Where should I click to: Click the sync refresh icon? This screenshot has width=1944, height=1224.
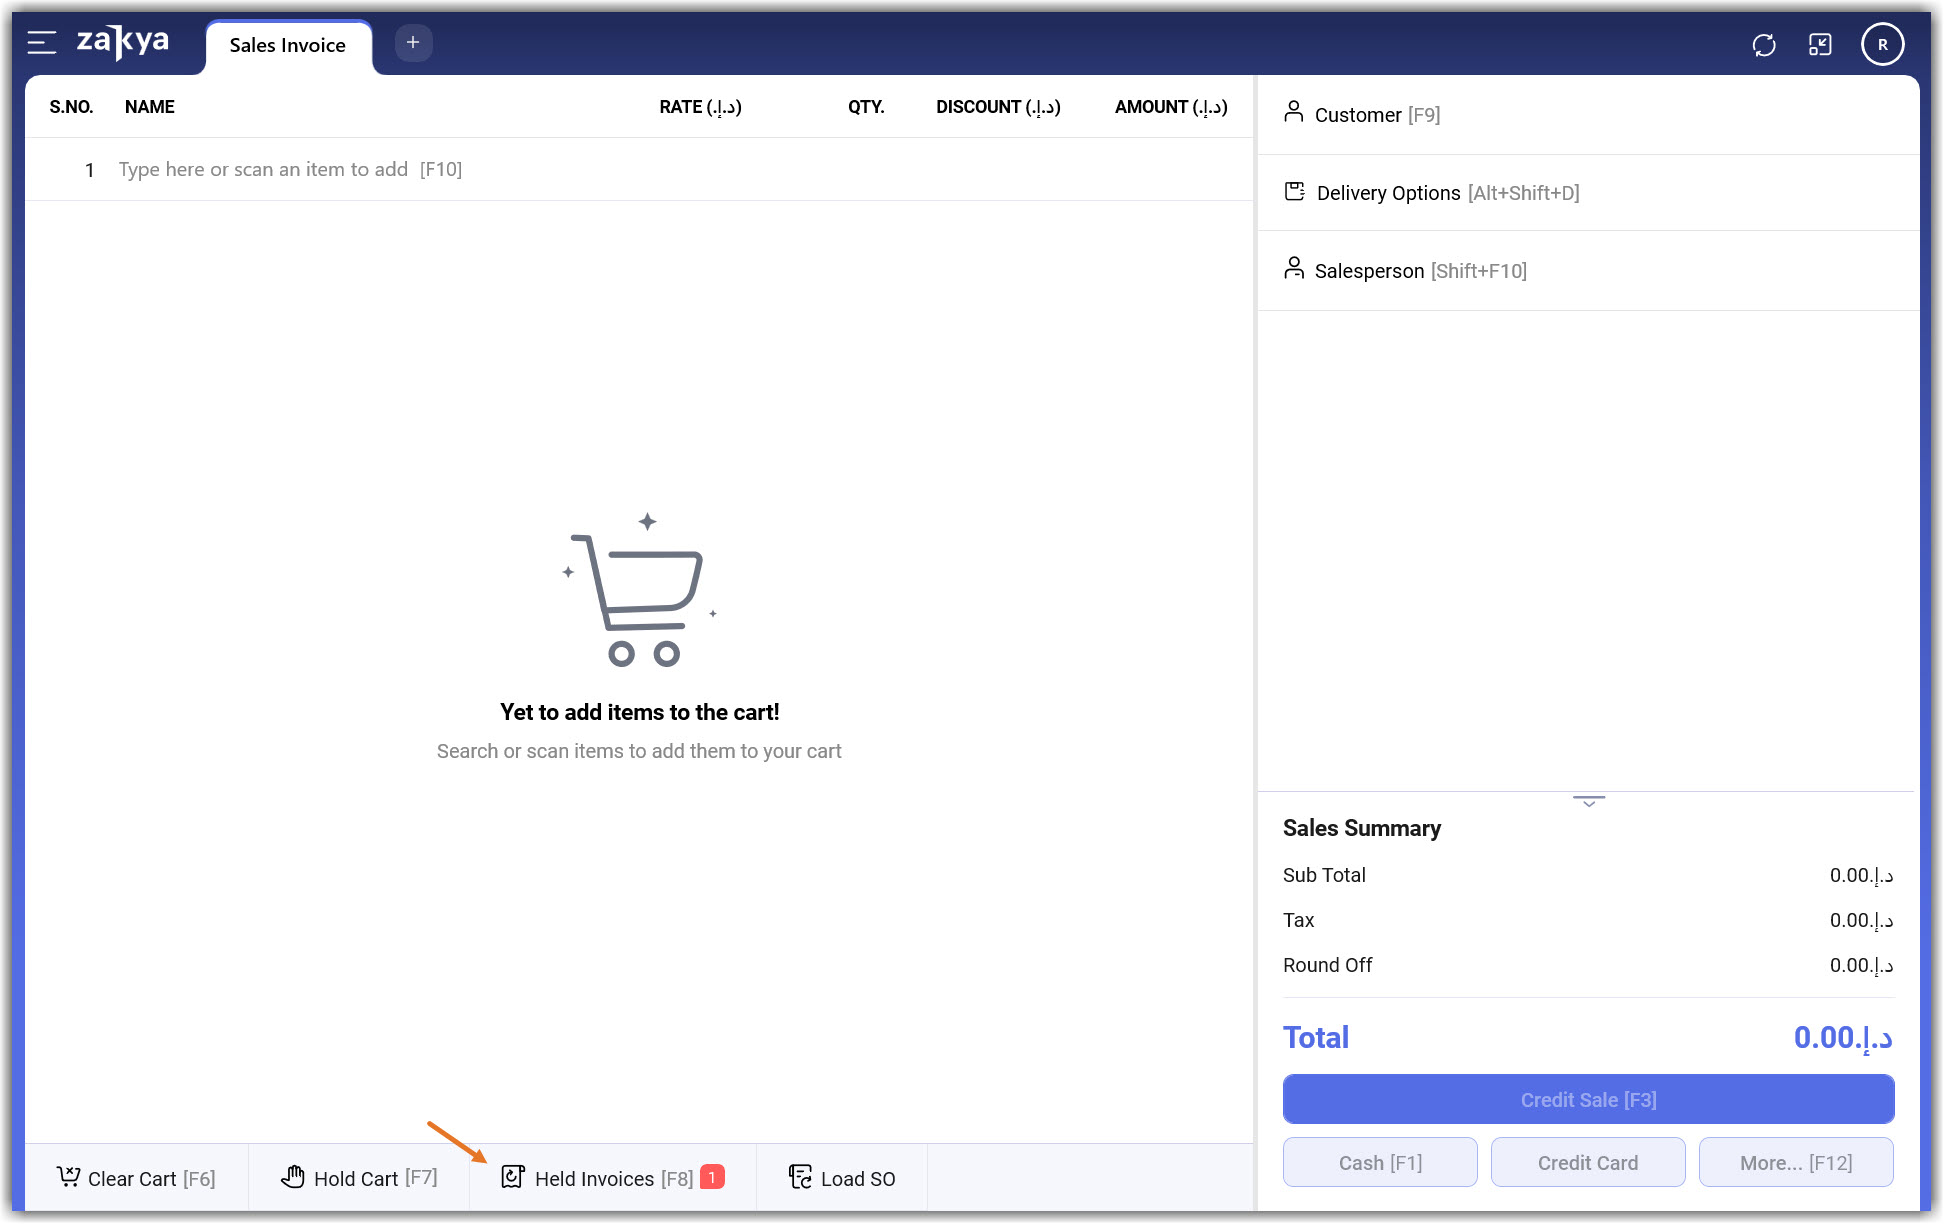point(1764,45)
